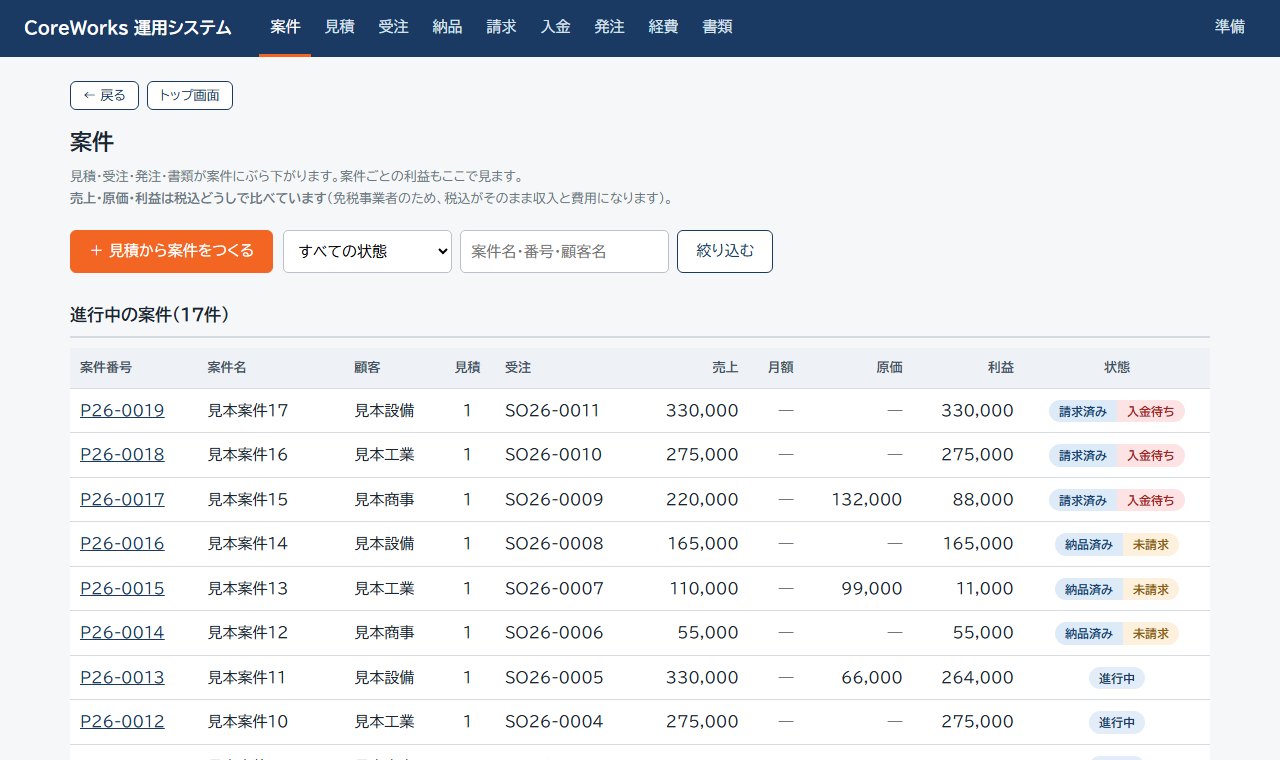Click the 利益 column header
This screenshot has width=1280, height=760.
[1001, 367]
